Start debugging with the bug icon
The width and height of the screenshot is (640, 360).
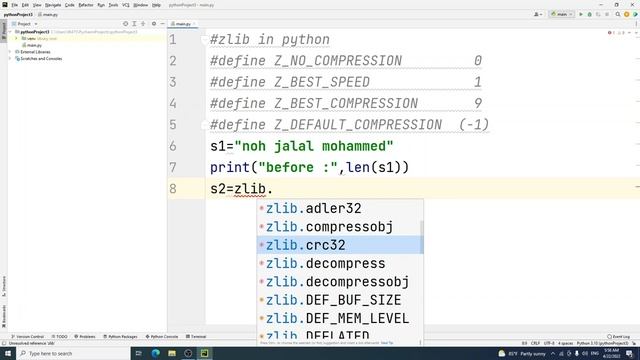[x=589, y=14]
